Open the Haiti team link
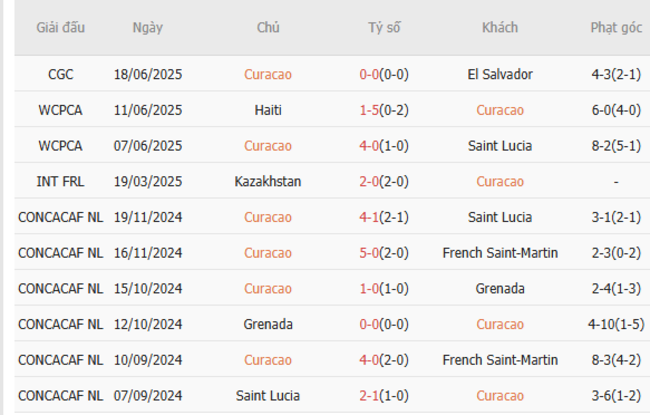Image resolution: width=650 pixels, height=415 pixels. click(x=268, y=110)
